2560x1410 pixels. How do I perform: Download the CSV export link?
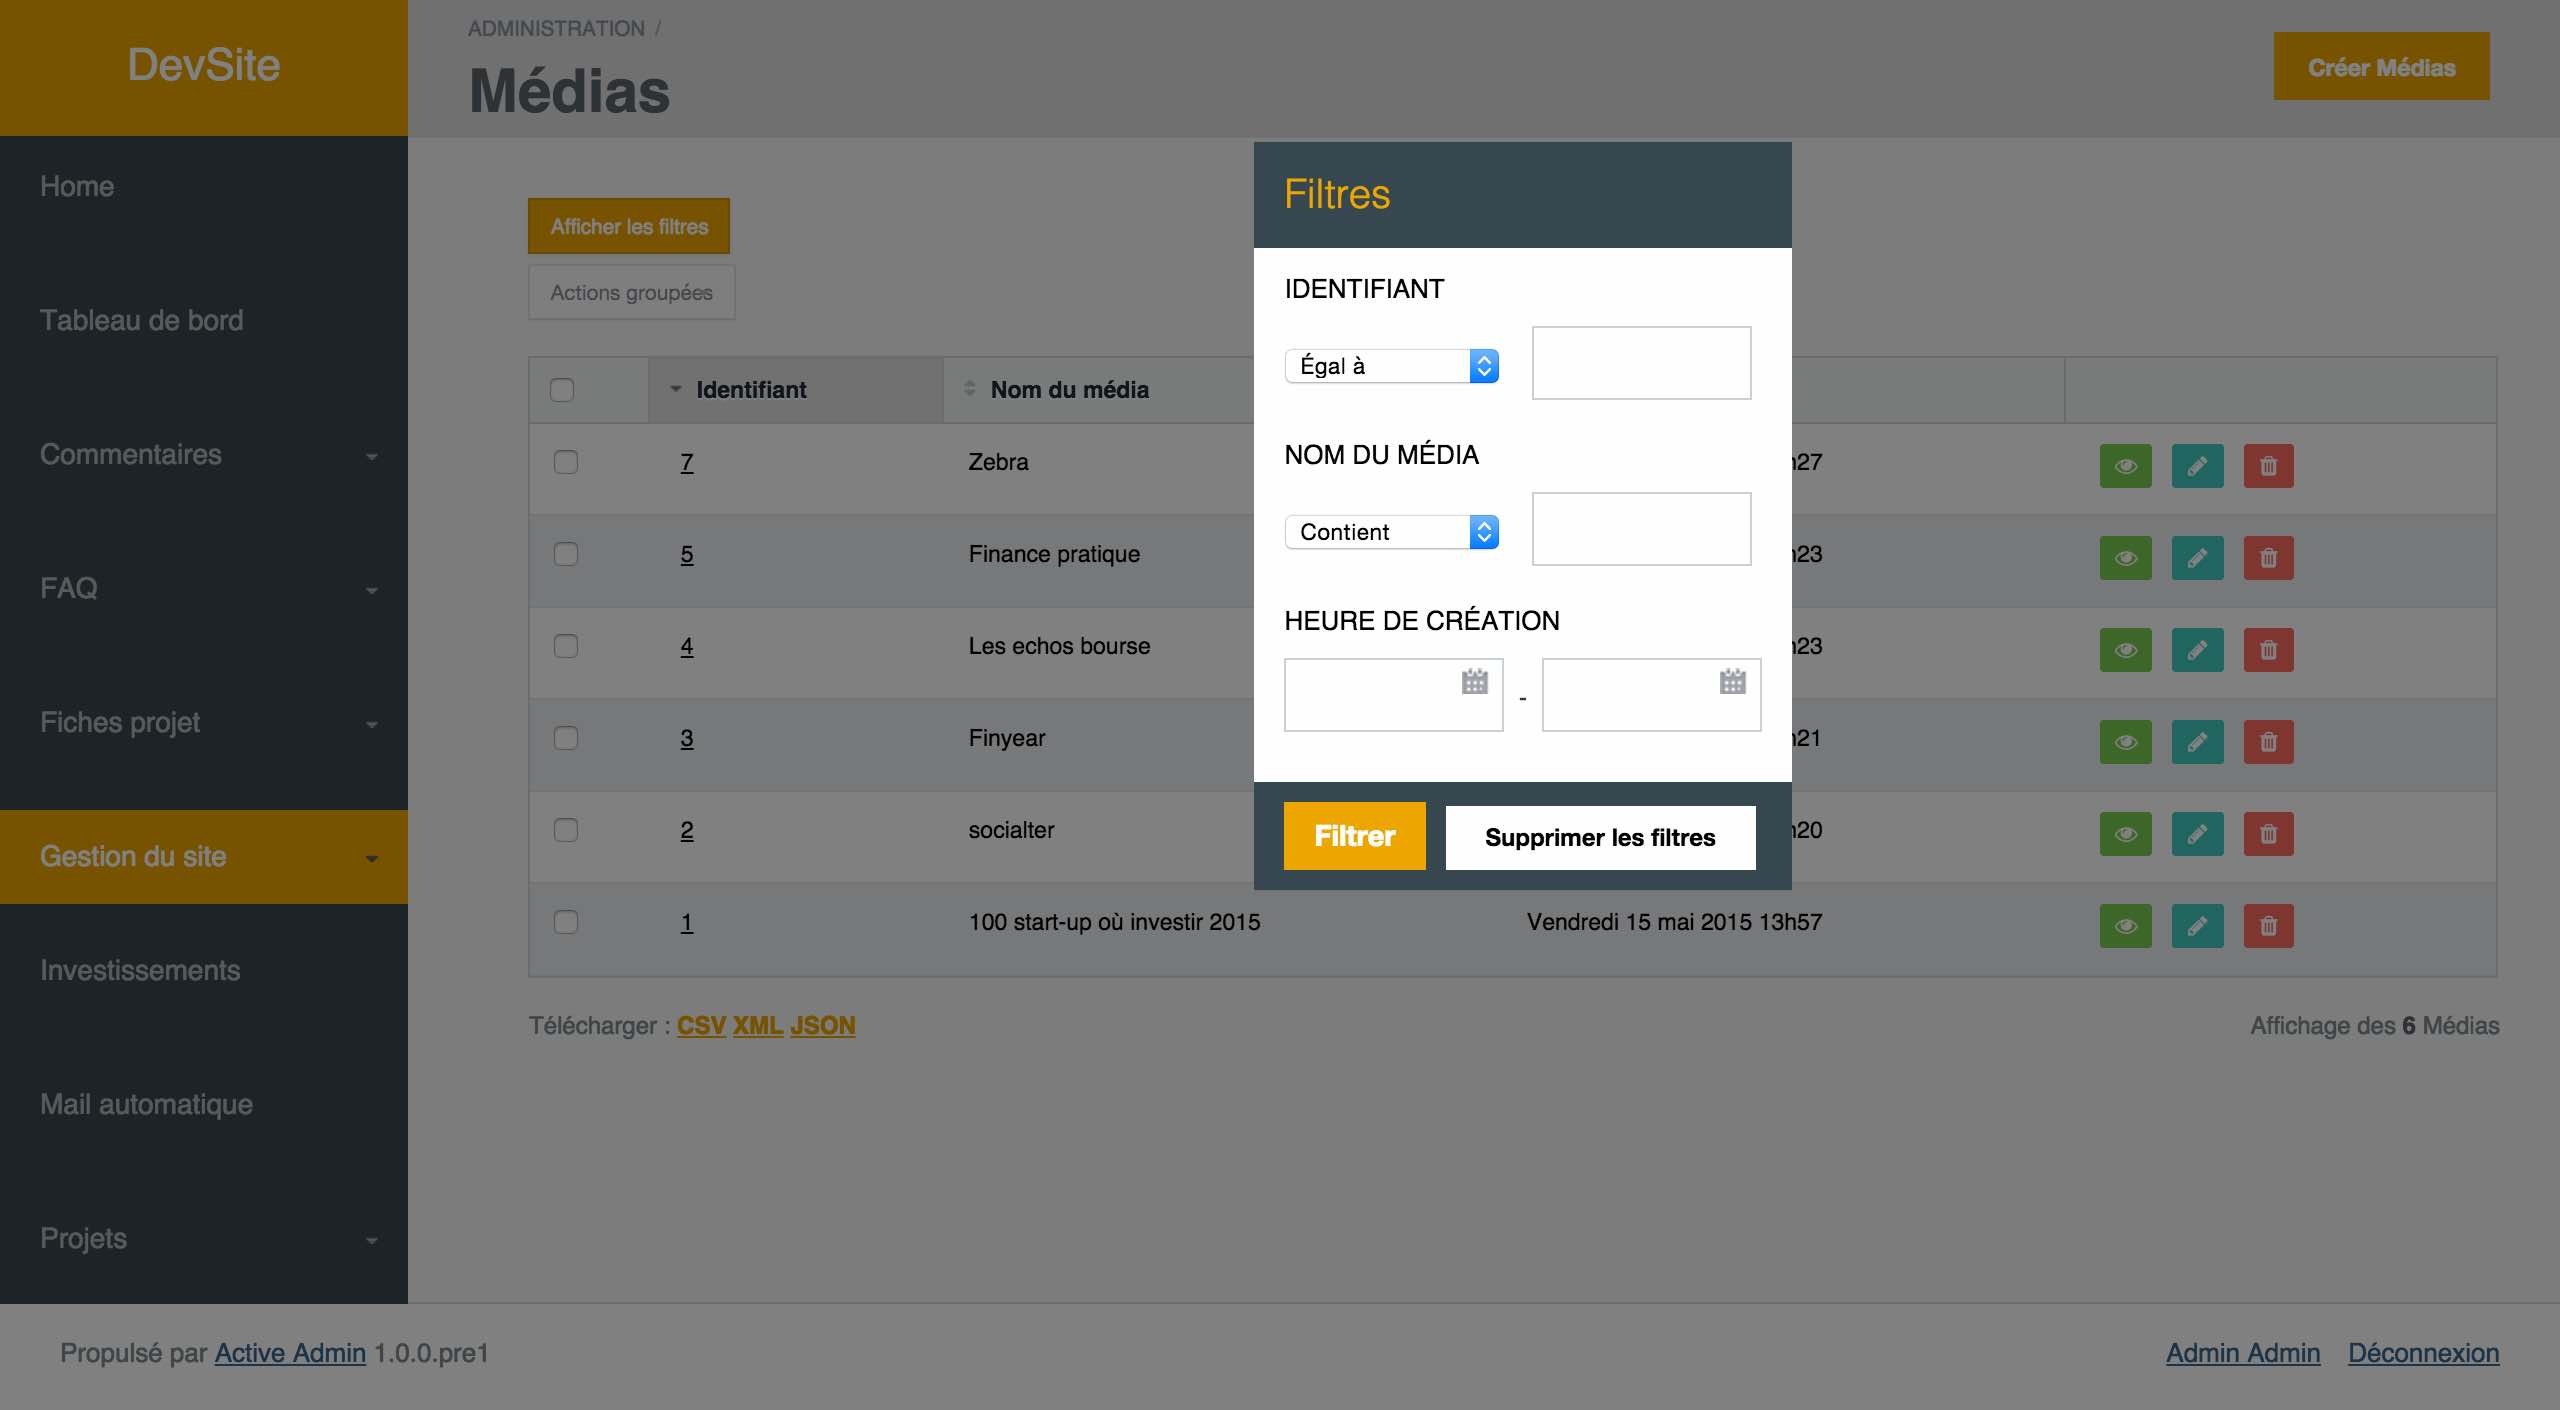701,1026
